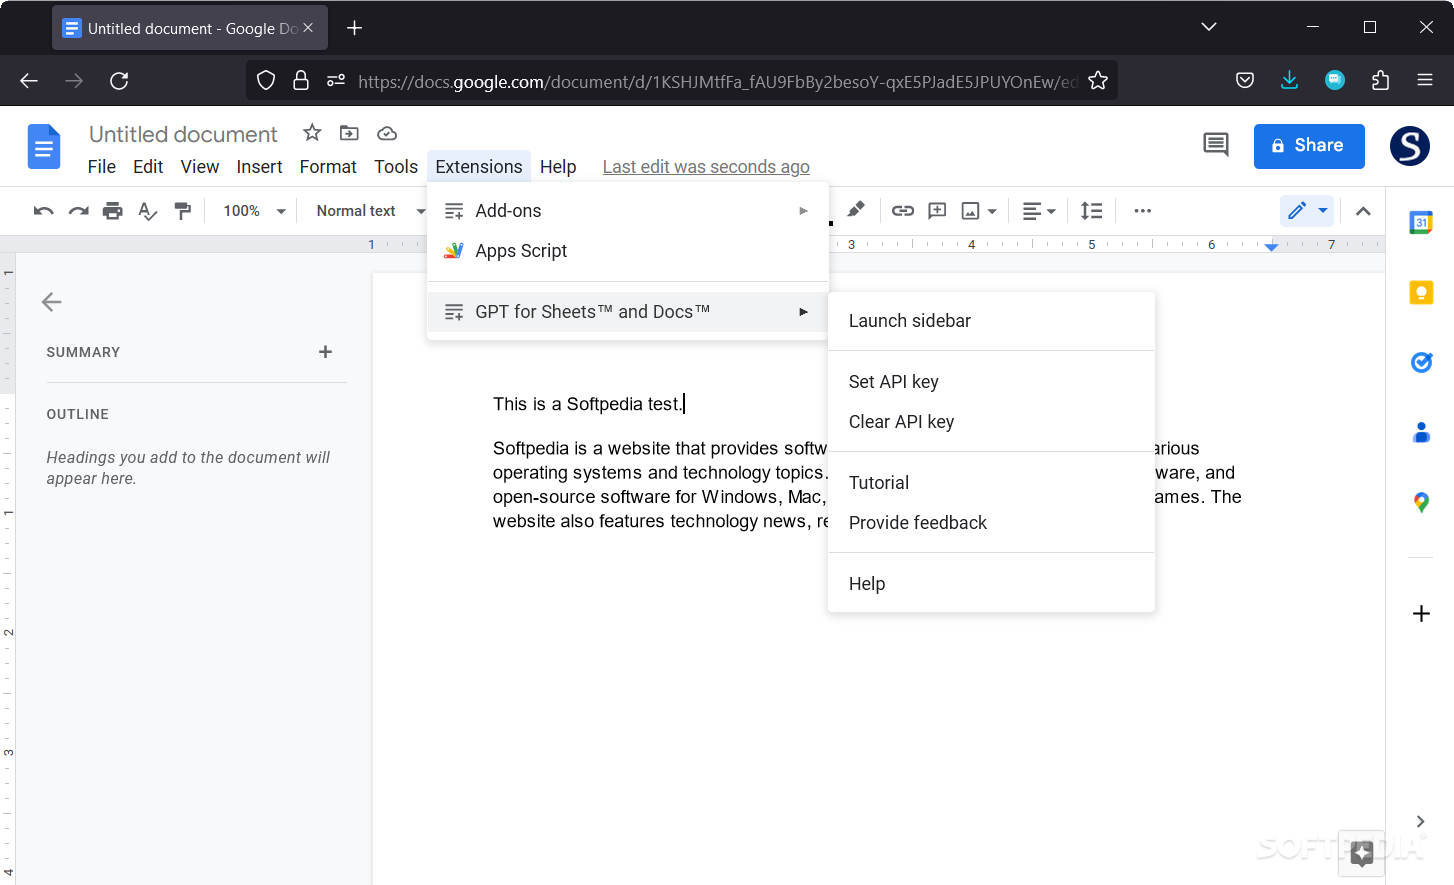Open the browser extensions puzzle icon
Image resolution: width=1454 pixels, height=885 pixels.
(1381, 81)
